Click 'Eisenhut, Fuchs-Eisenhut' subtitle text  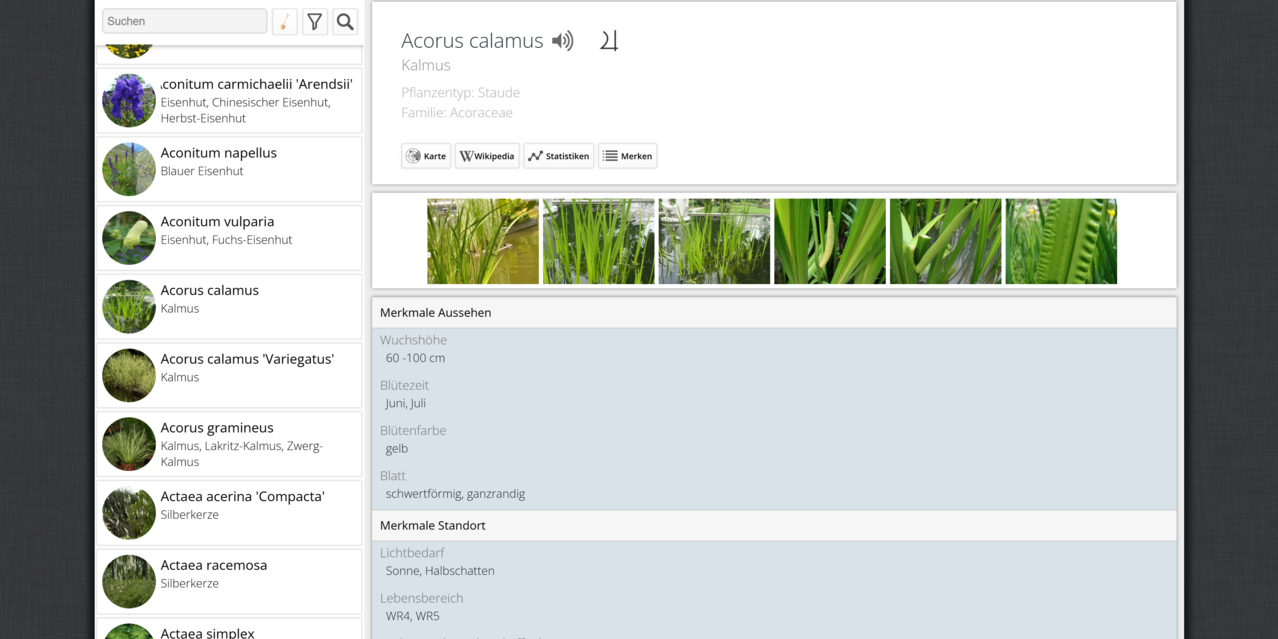[x=227, y=240]
